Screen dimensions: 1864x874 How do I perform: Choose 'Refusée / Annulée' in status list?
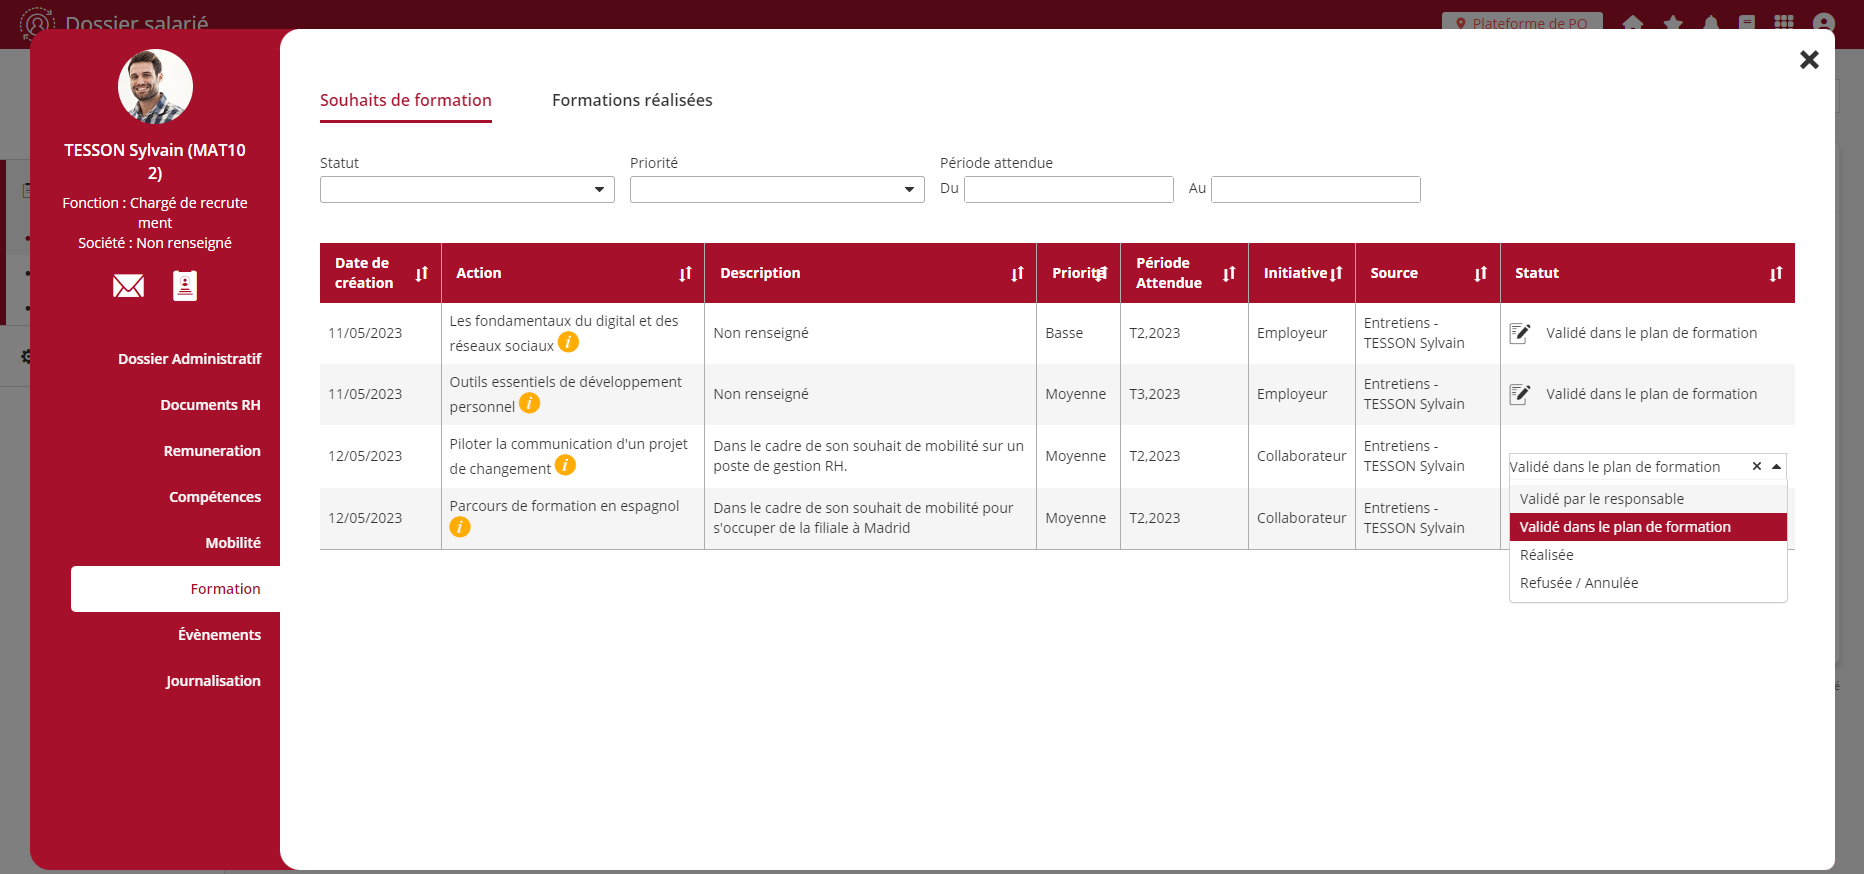coord(1579,583)
